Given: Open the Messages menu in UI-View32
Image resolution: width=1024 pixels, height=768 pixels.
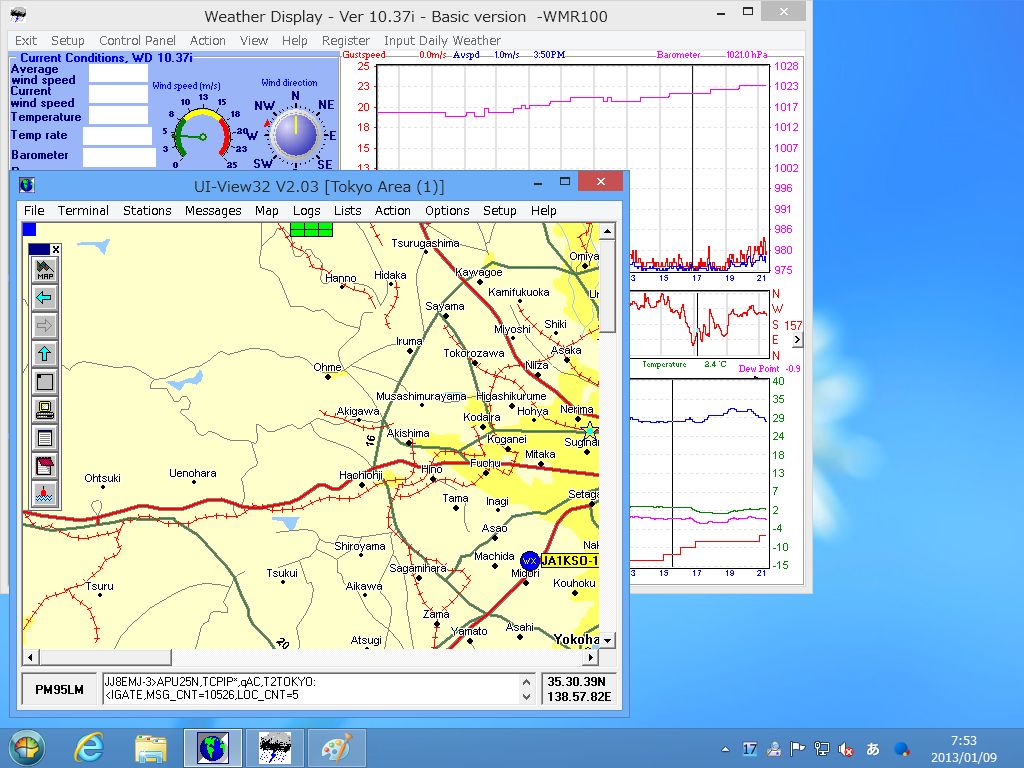Looking at the screenshot, I should (213, 211).
